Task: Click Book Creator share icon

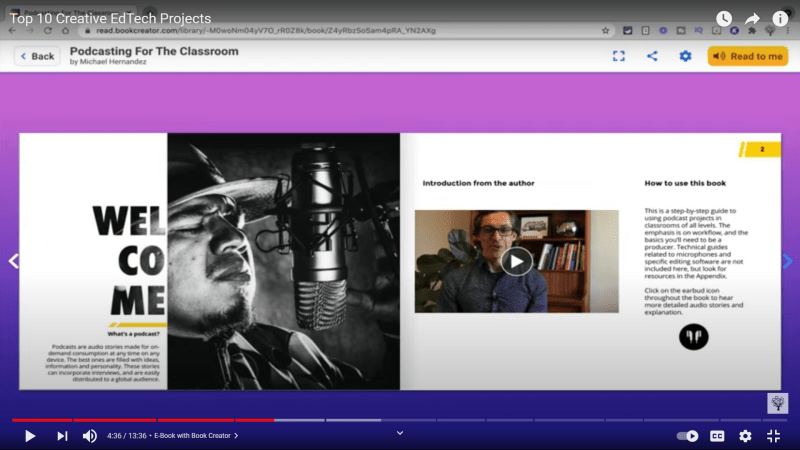Action: pyautogui.click(x=652, y=56)
